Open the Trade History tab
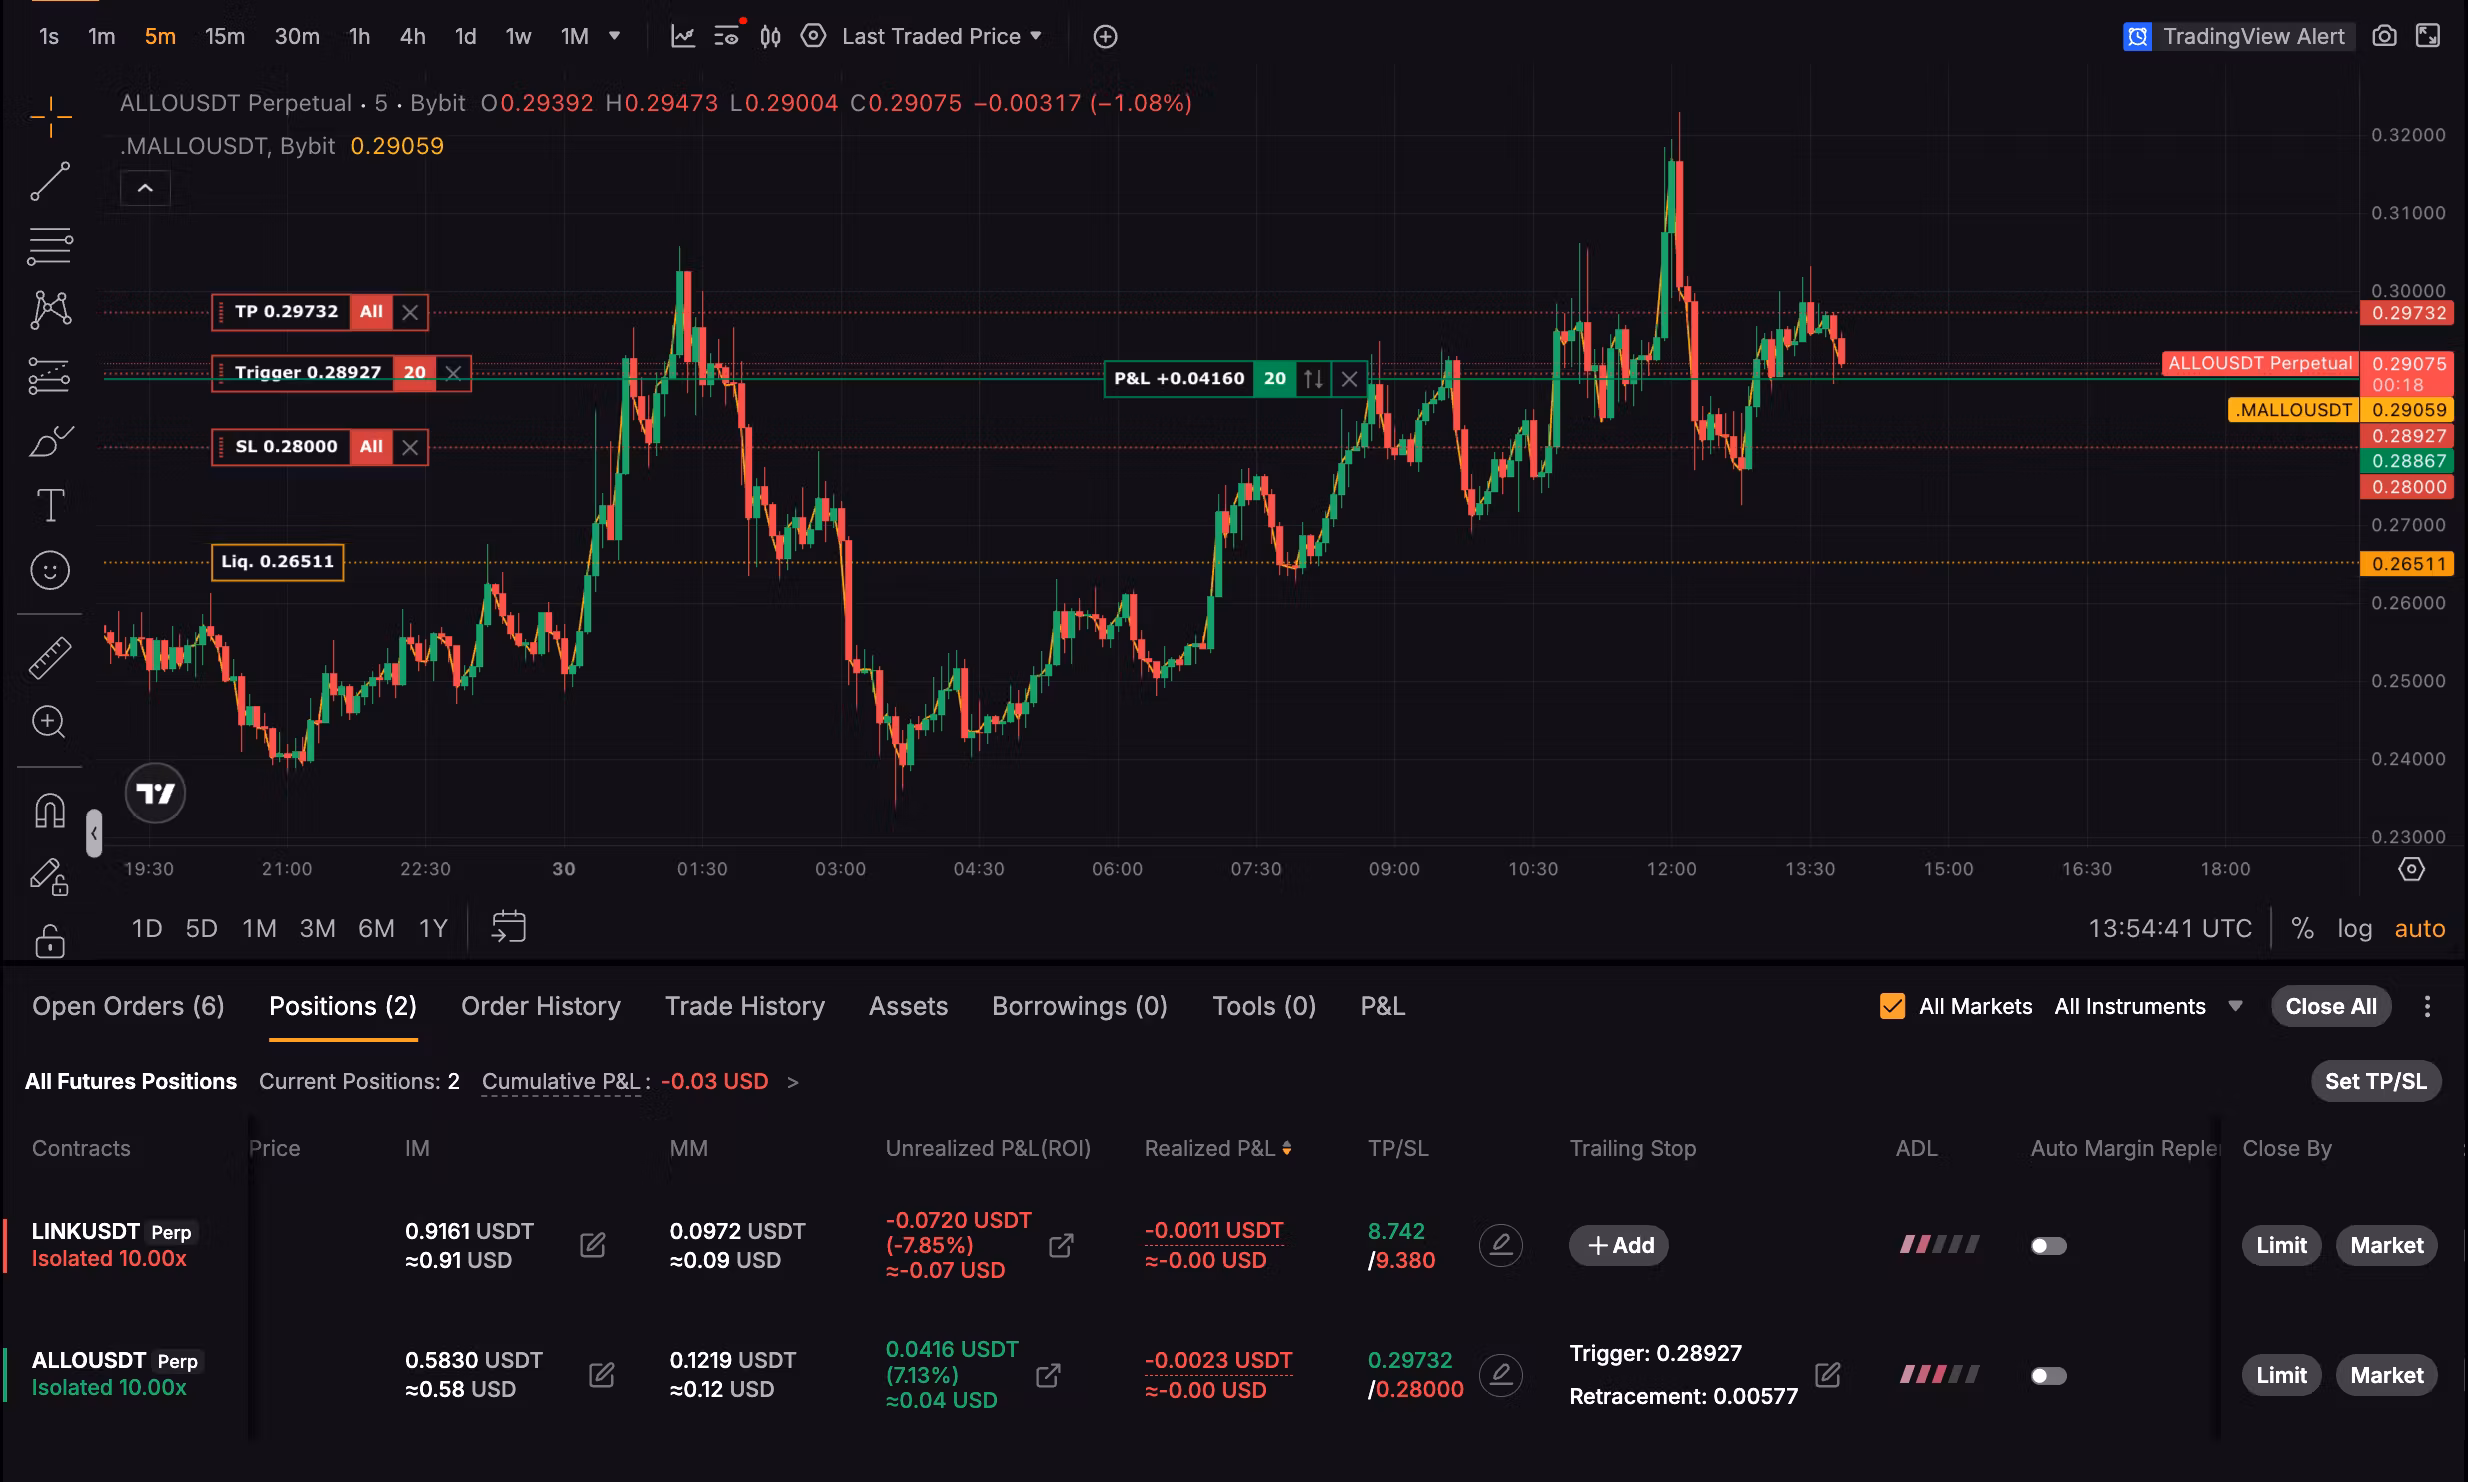2468x1482 pixels. point(745,1006)
